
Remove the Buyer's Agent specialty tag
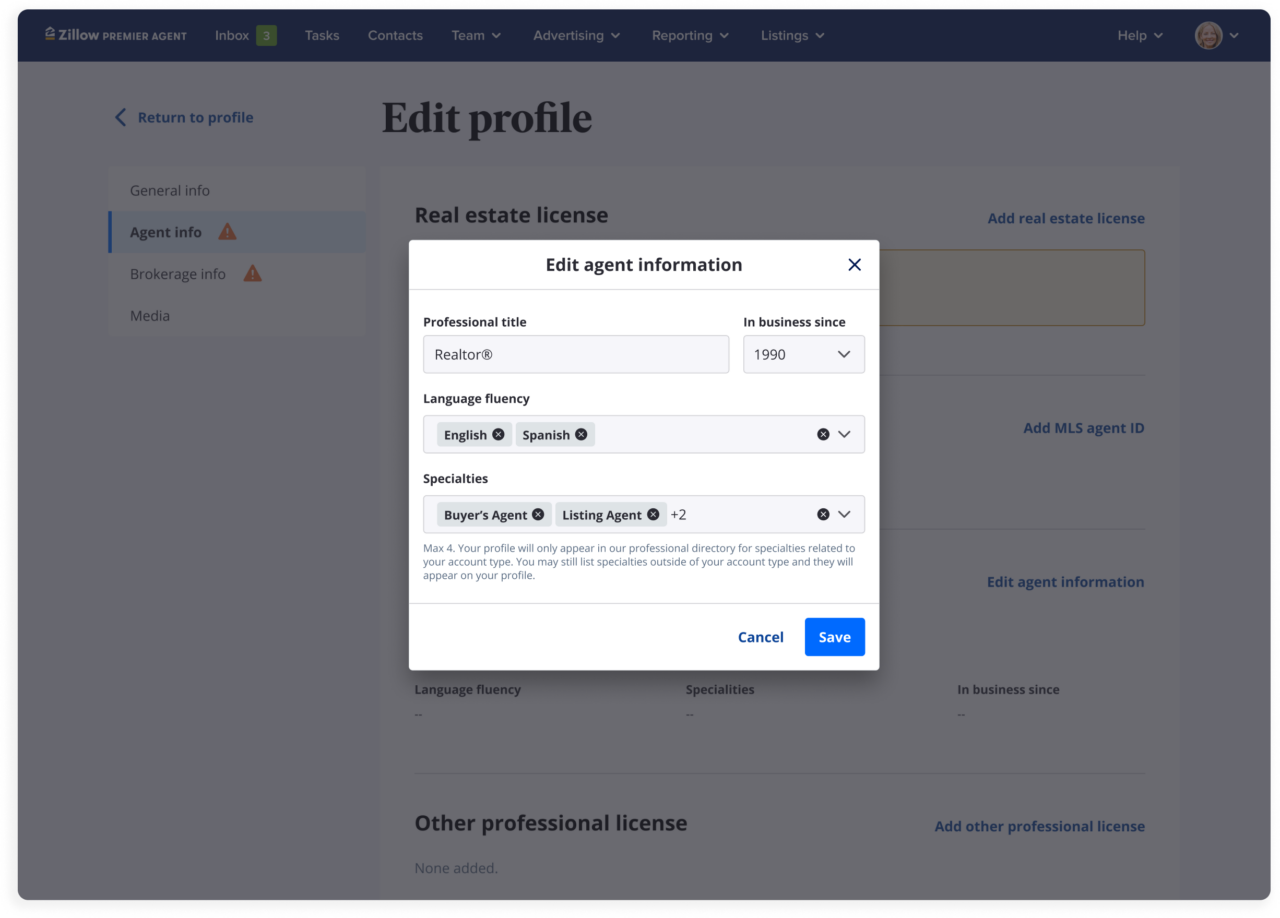[x=538, y=515]
